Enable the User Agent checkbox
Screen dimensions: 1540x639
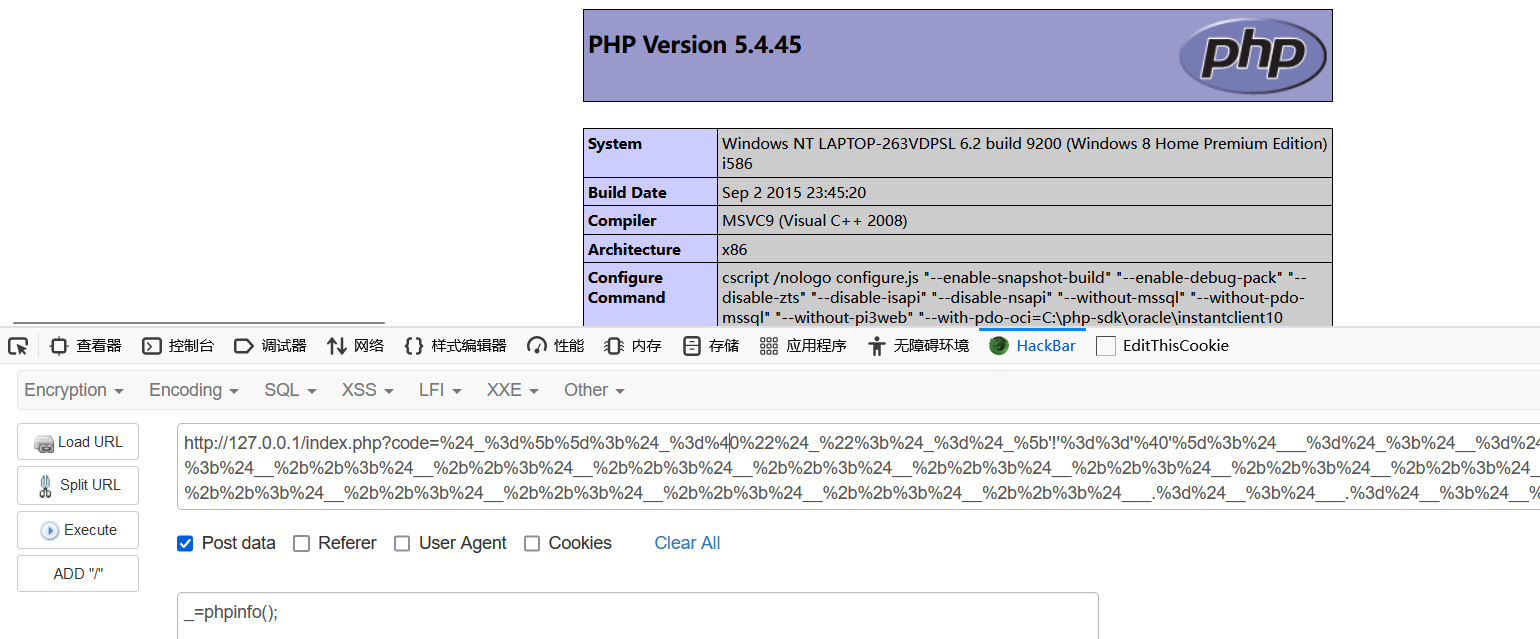point(402,543)
